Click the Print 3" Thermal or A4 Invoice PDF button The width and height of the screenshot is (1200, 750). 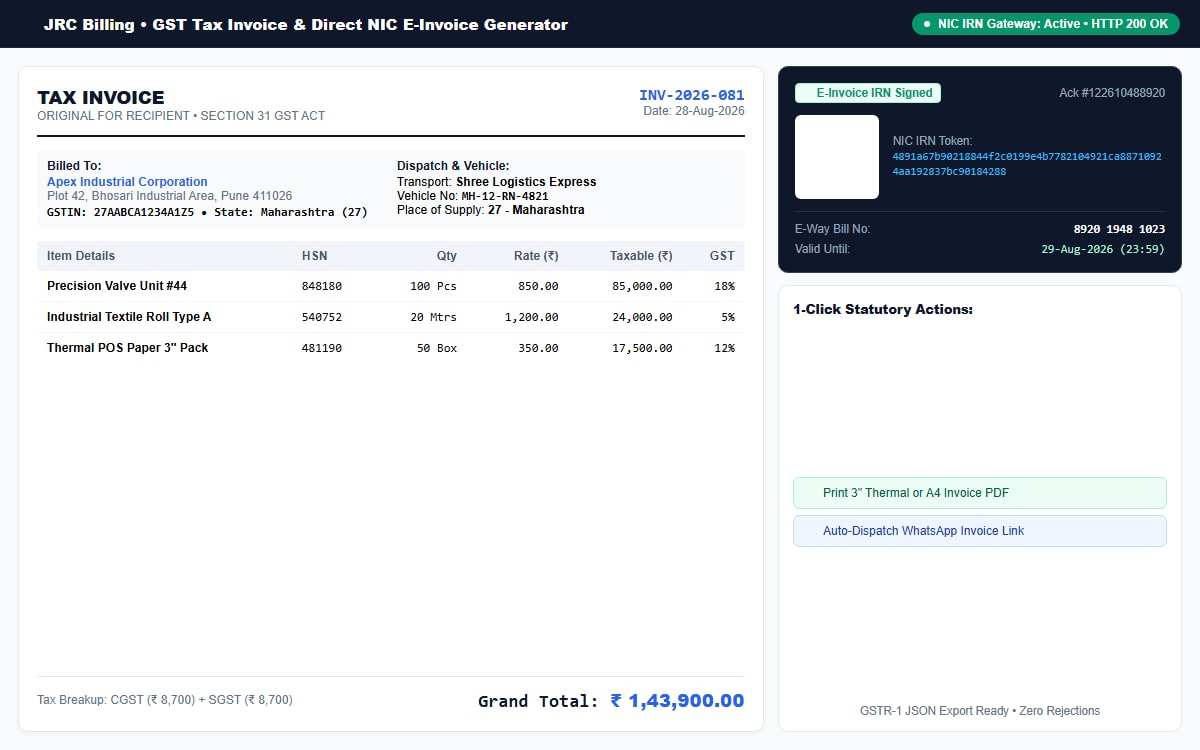click(x=980, y=493)
